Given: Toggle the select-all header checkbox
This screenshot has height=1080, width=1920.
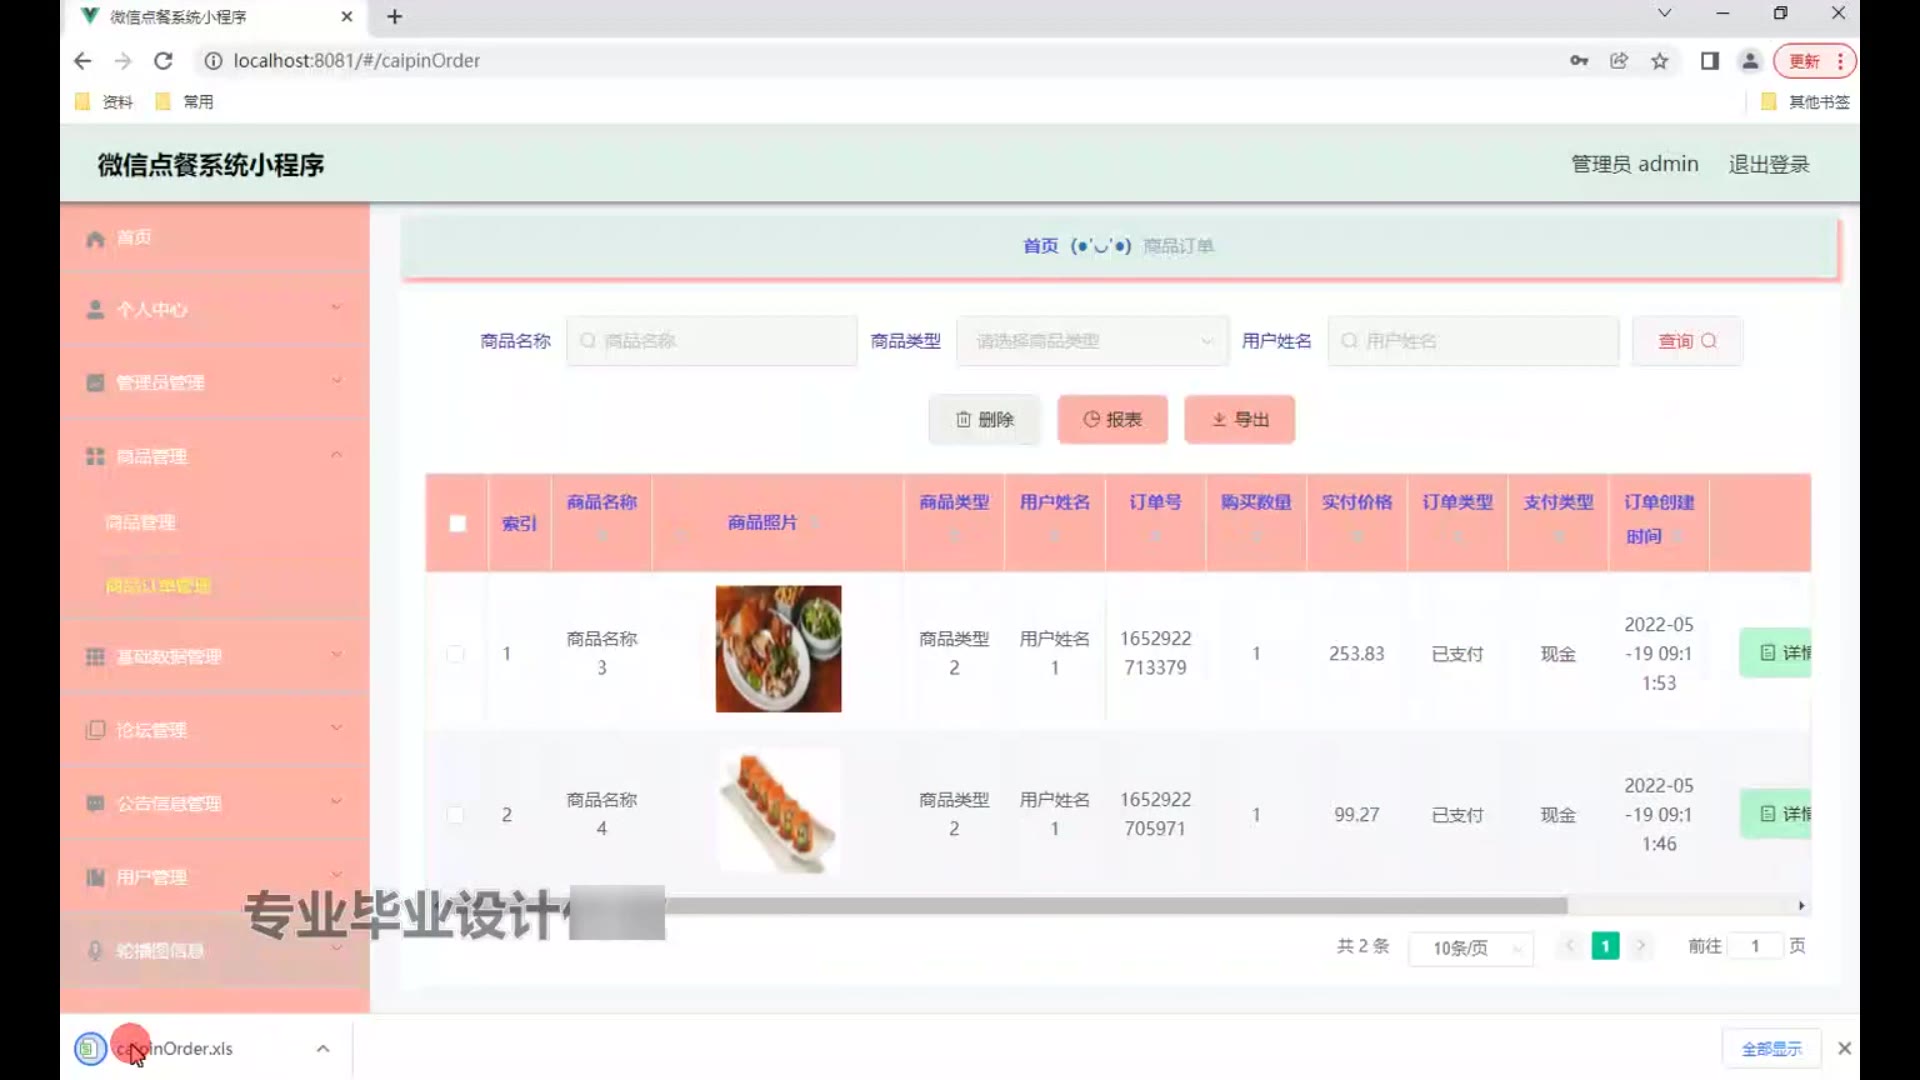Looking at the screenshot, I should point(457,523).
